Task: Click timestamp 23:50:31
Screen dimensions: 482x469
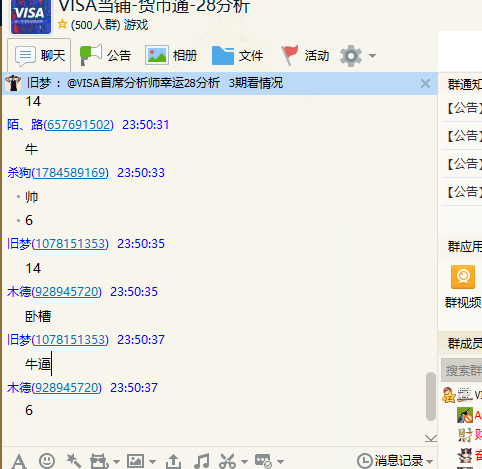Action: pos(146,125)
